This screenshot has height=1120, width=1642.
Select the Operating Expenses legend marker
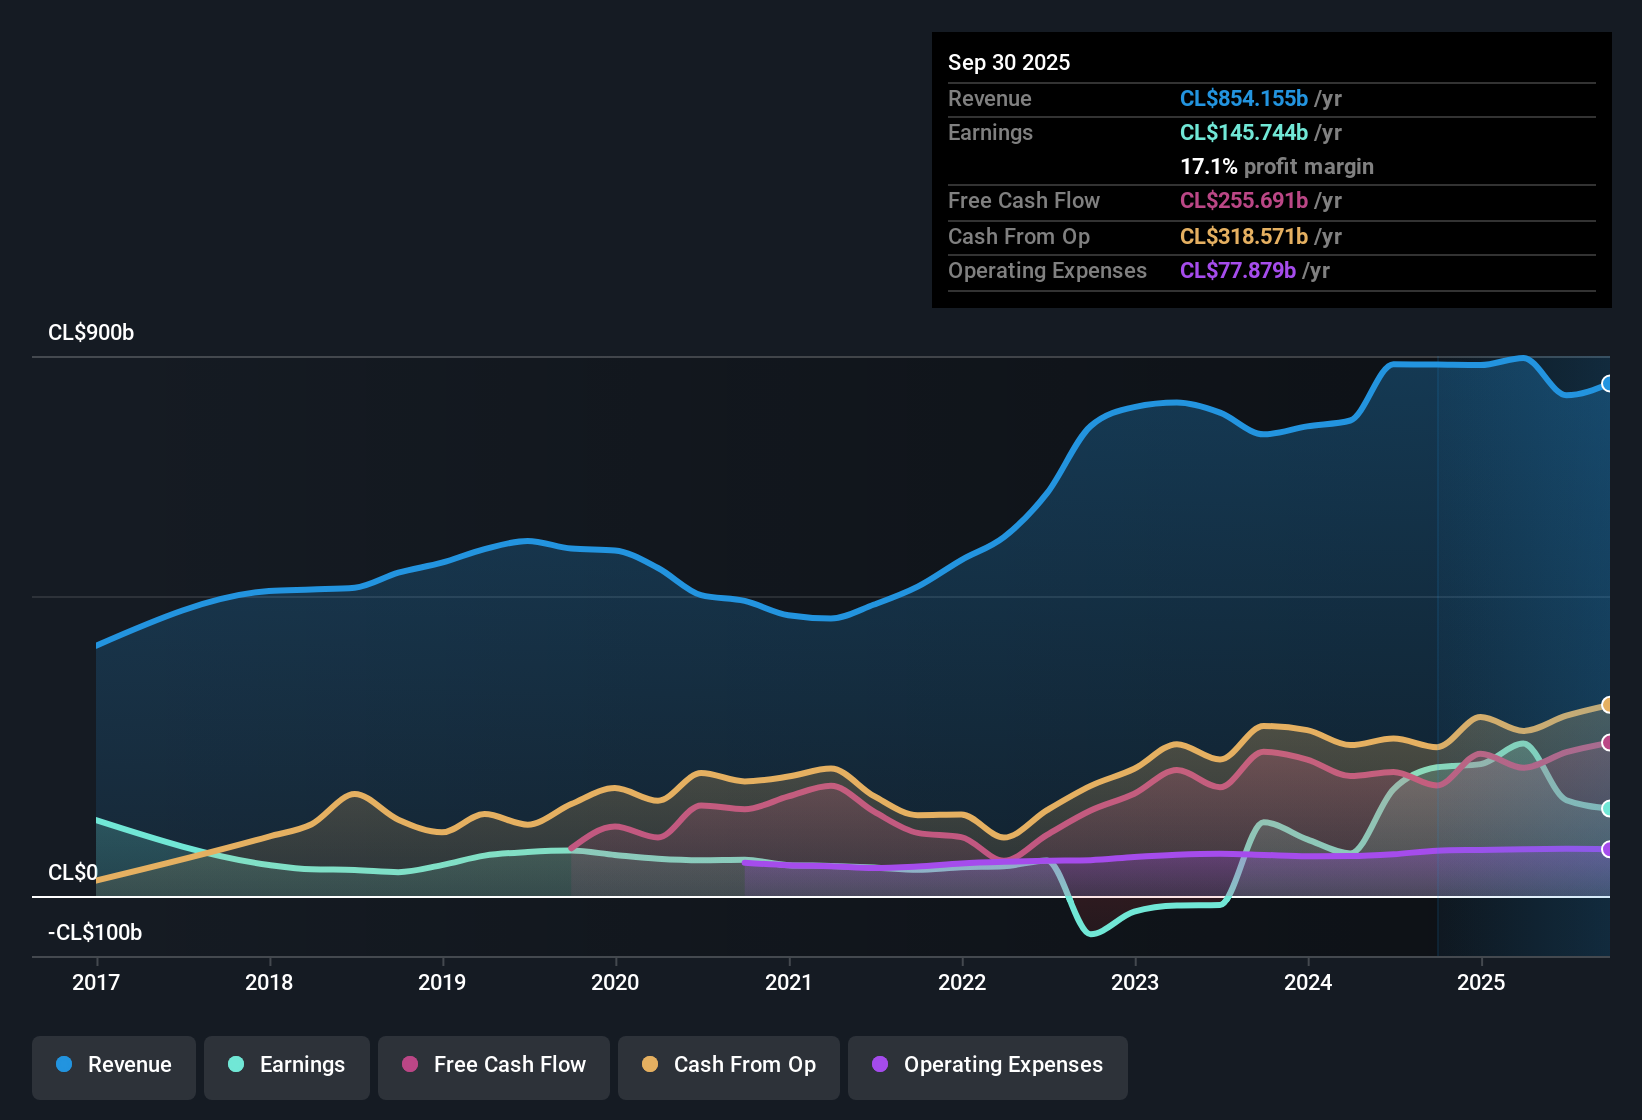pyautogui.click(x=881, y=1065)
